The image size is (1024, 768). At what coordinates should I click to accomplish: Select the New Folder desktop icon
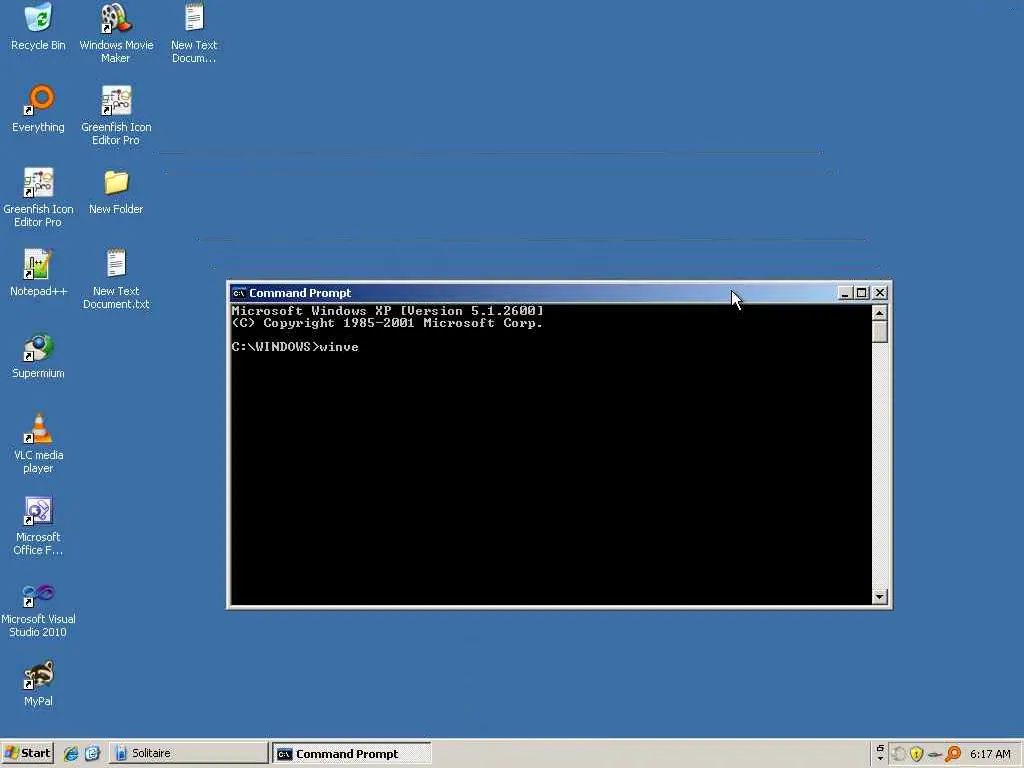(x=116, y=192)
